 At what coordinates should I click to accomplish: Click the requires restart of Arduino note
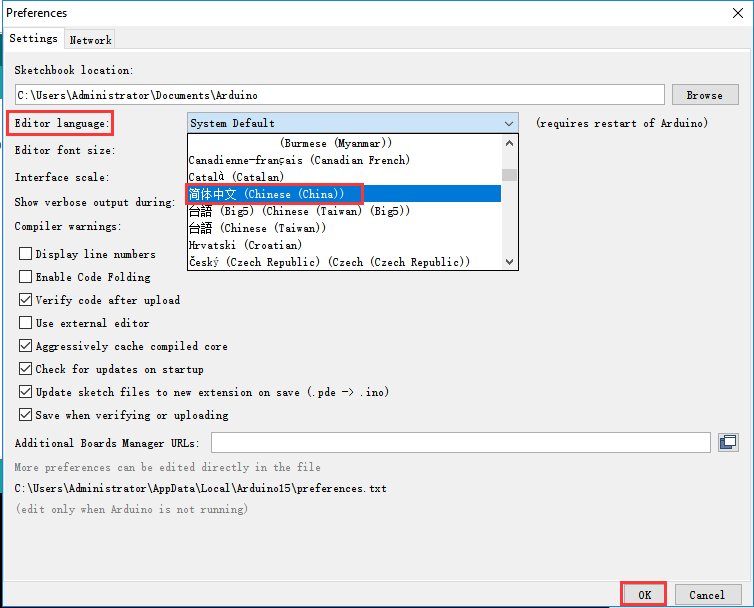622,123
